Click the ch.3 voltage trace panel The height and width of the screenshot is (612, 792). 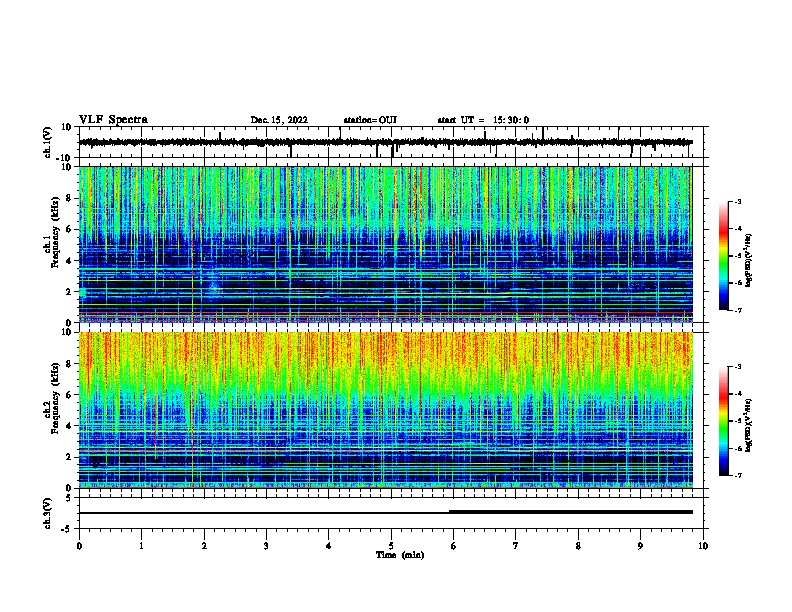[393, 513]
